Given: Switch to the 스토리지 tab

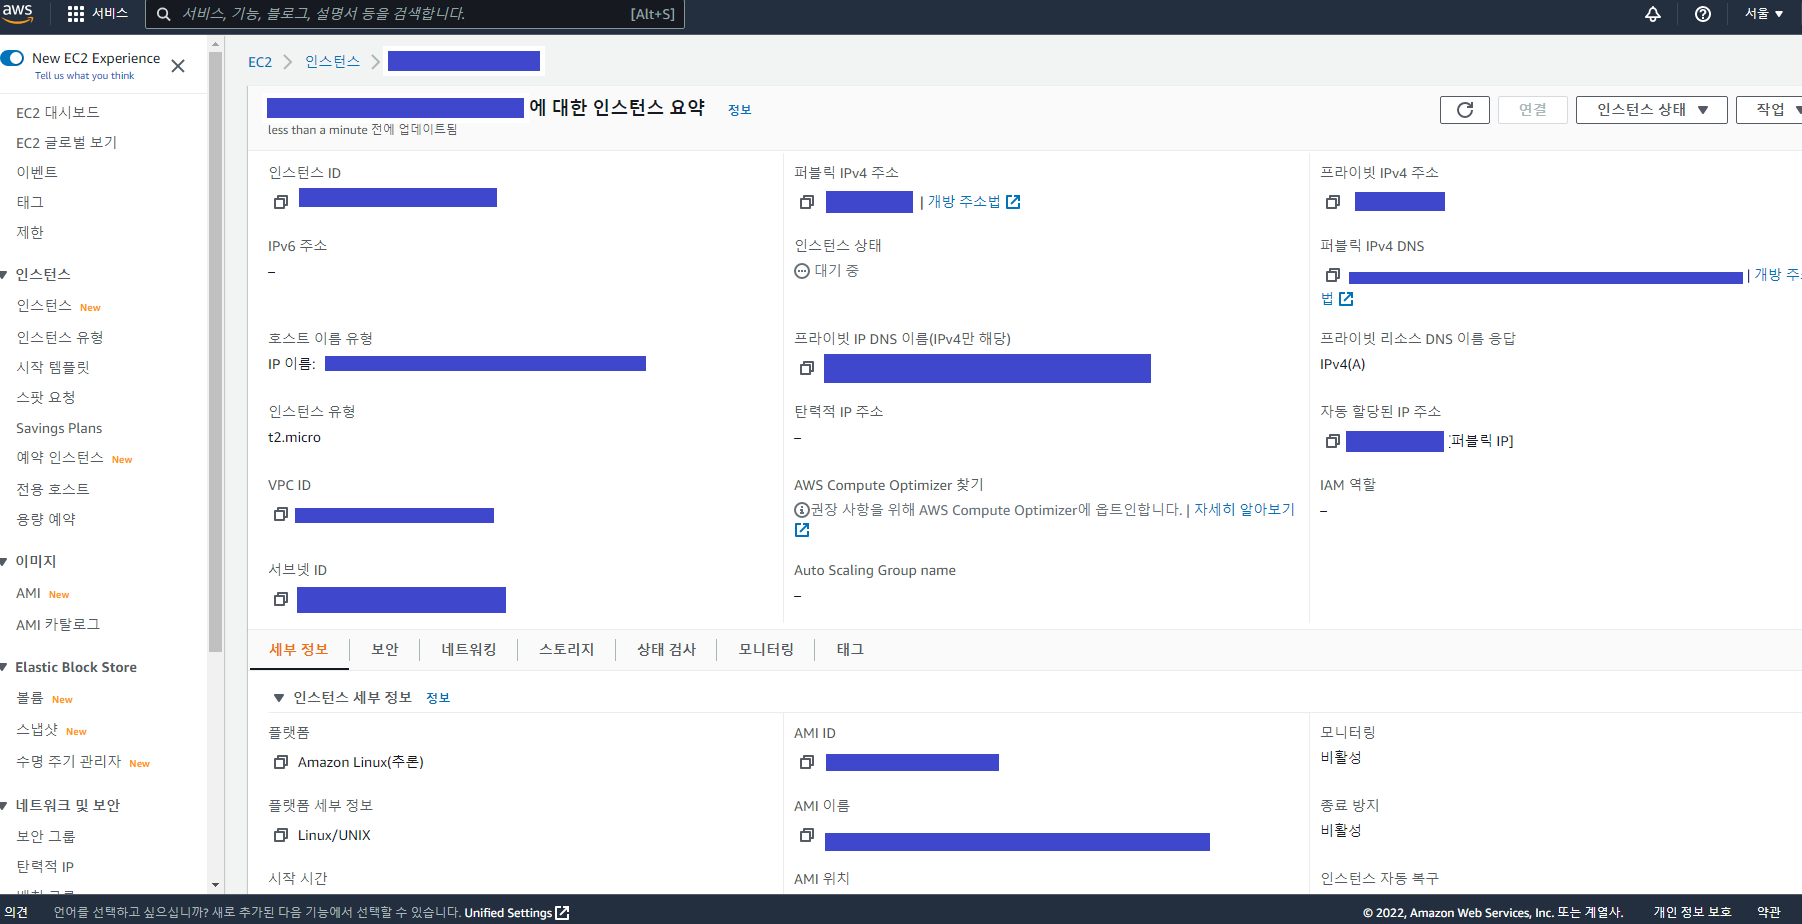Looking at the screenshot, I should [x=567, y=649].
